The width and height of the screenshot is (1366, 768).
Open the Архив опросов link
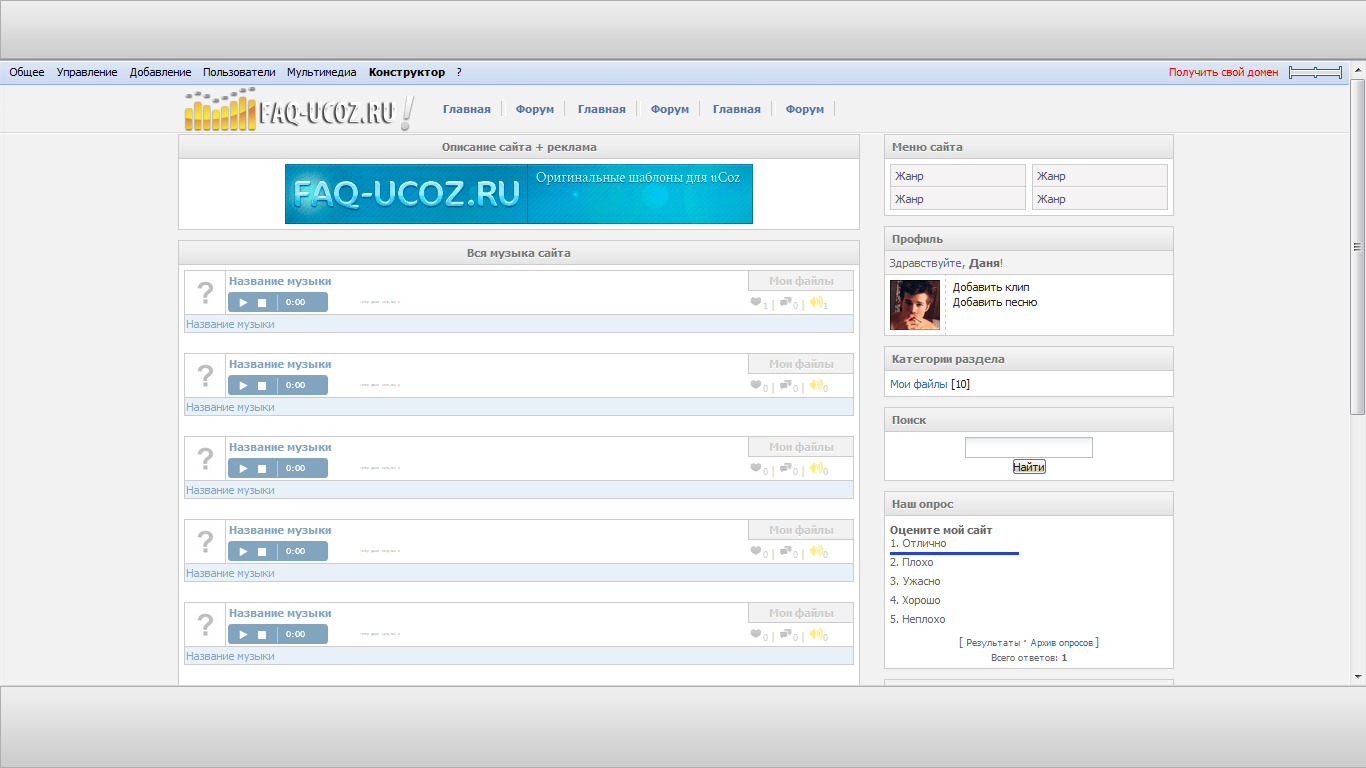pyautogui.click(x=1062, y=643)
